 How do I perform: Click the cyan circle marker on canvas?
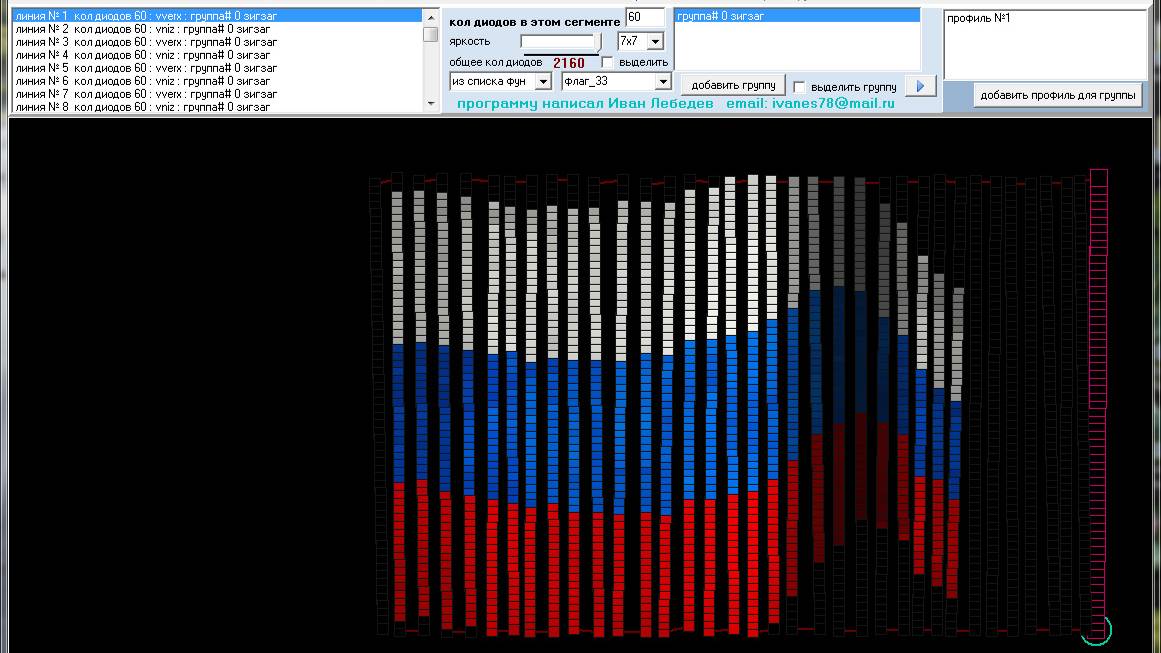pyautogui.click(x=1097, y=631)
